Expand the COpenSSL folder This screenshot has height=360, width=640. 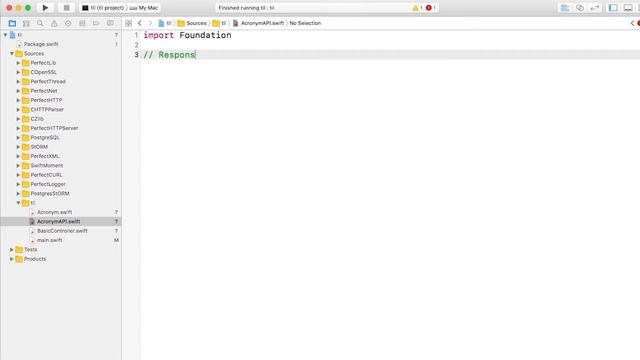click(18, 72)
